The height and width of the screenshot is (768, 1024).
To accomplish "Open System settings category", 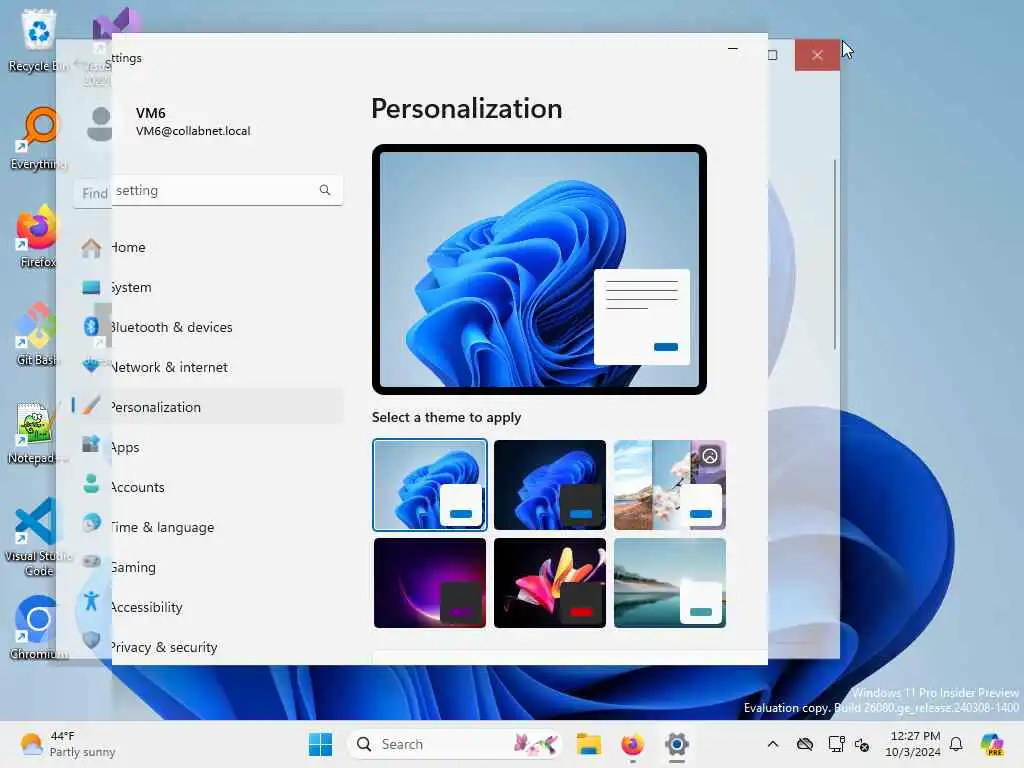I will tap(208, 287).
